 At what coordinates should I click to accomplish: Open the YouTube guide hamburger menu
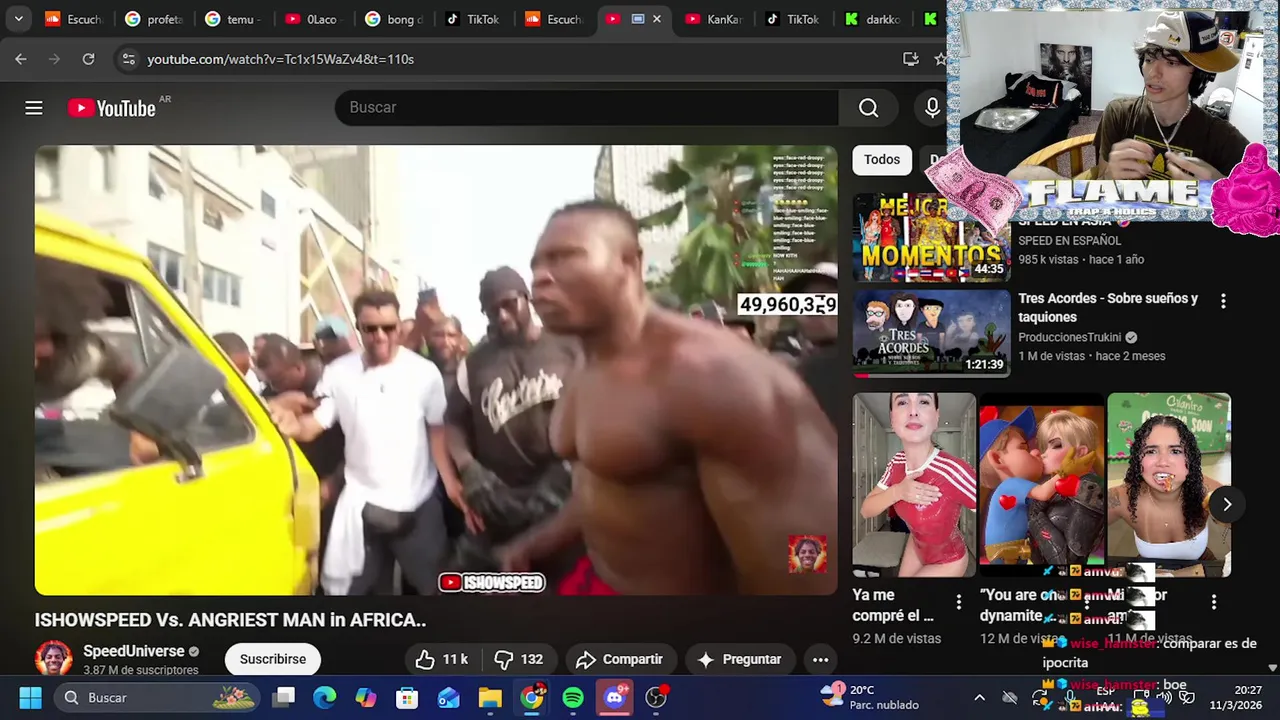(x=34, y=108)
